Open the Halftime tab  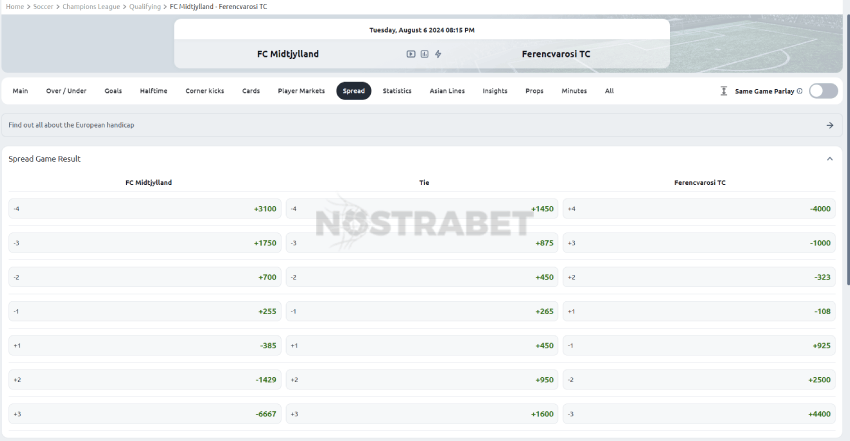coord(153,91)
